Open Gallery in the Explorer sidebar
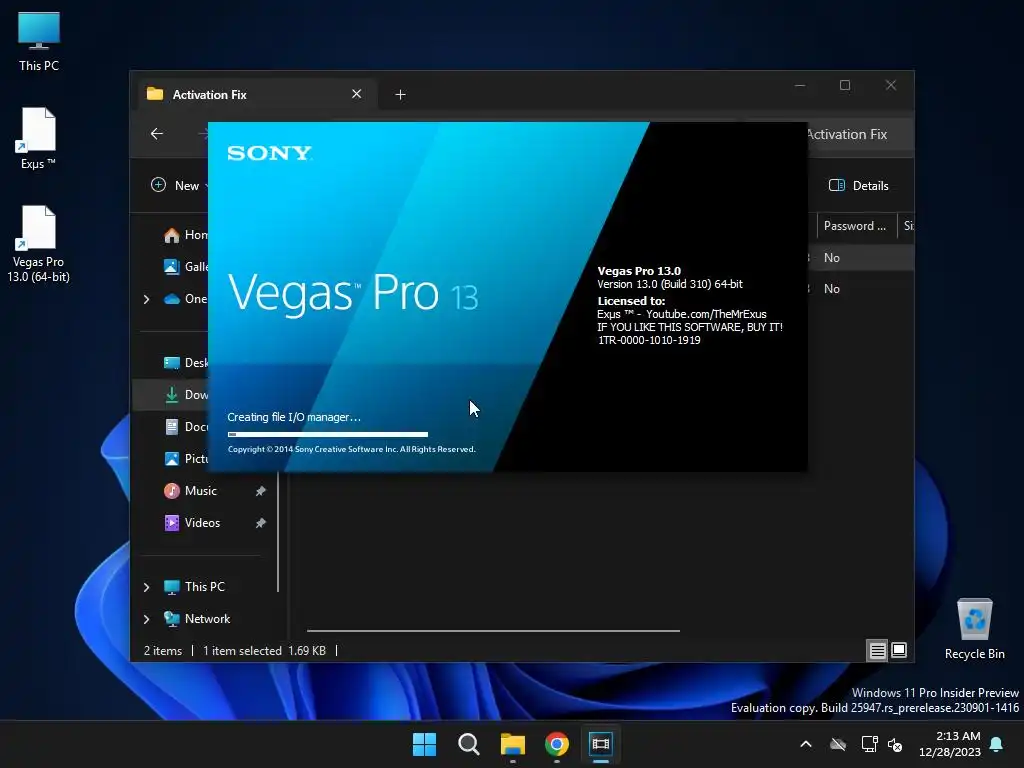The image size is (1024, 768). coord(186,266)
